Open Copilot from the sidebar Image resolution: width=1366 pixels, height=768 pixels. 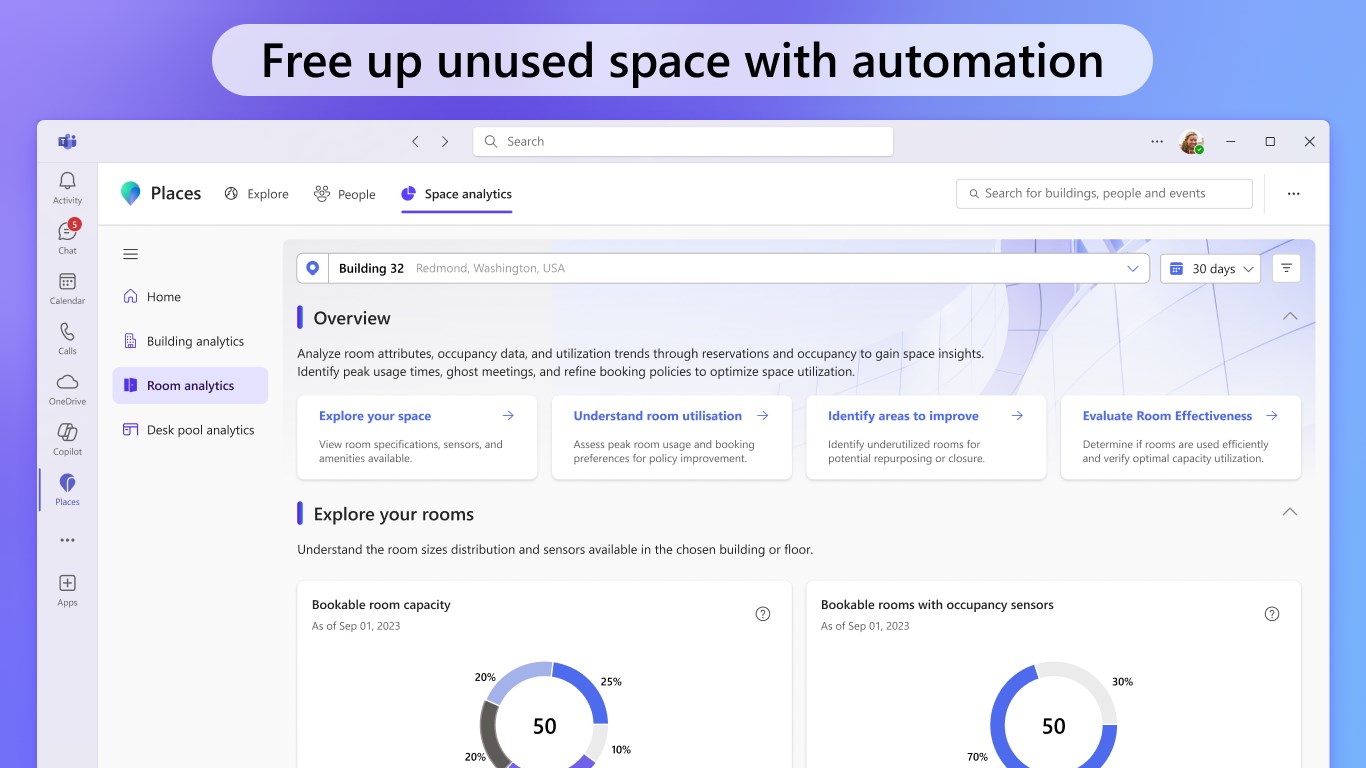coord(67,438)
